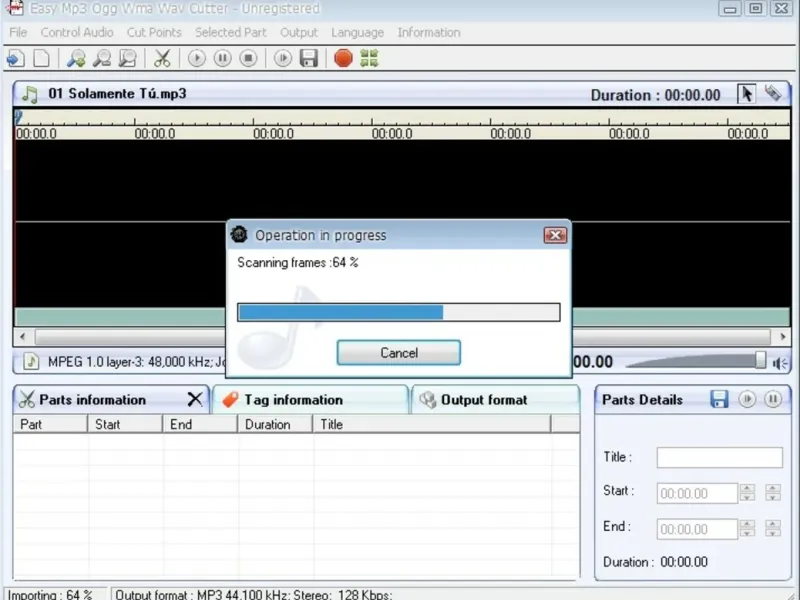
Task: Click the open file toolbar icon
Action: [x=15, y=58]
